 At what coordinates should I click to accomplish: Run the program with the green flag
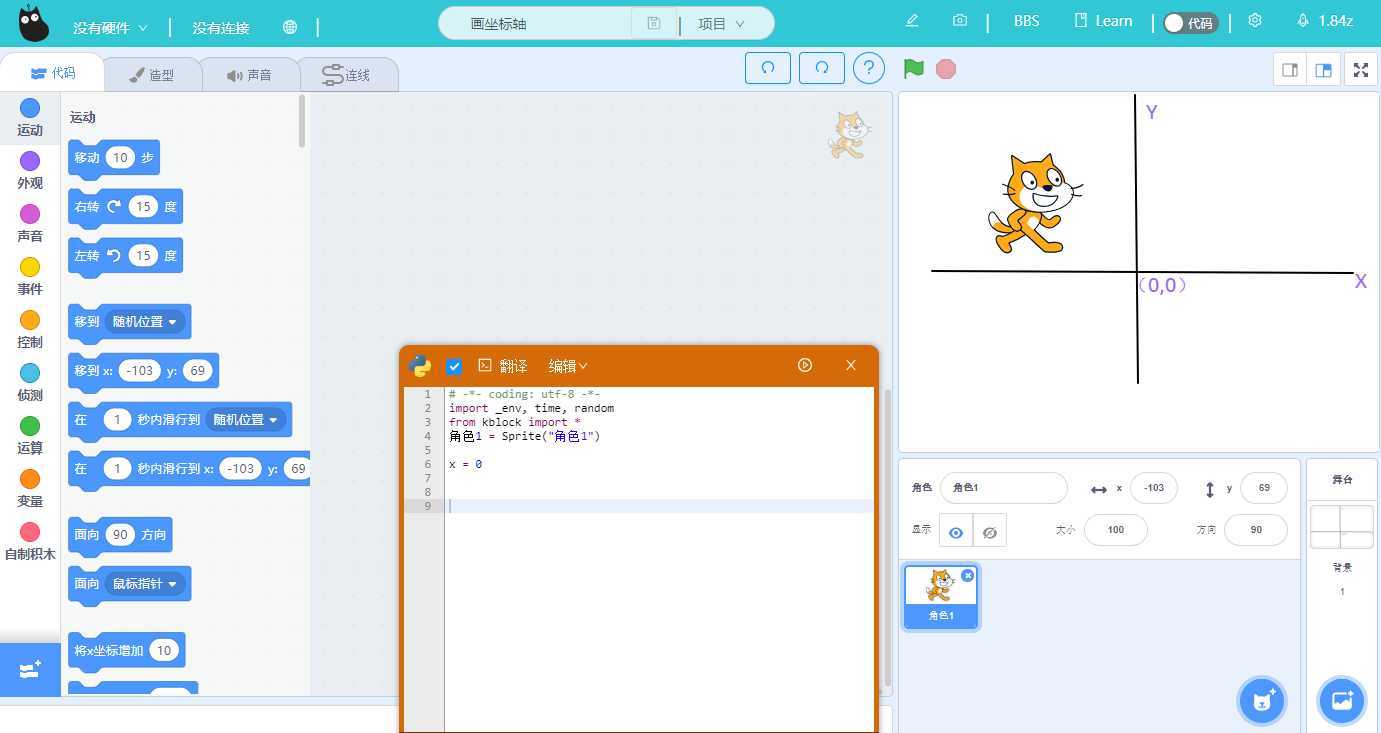pyautogui.click(x=913, y=68)
